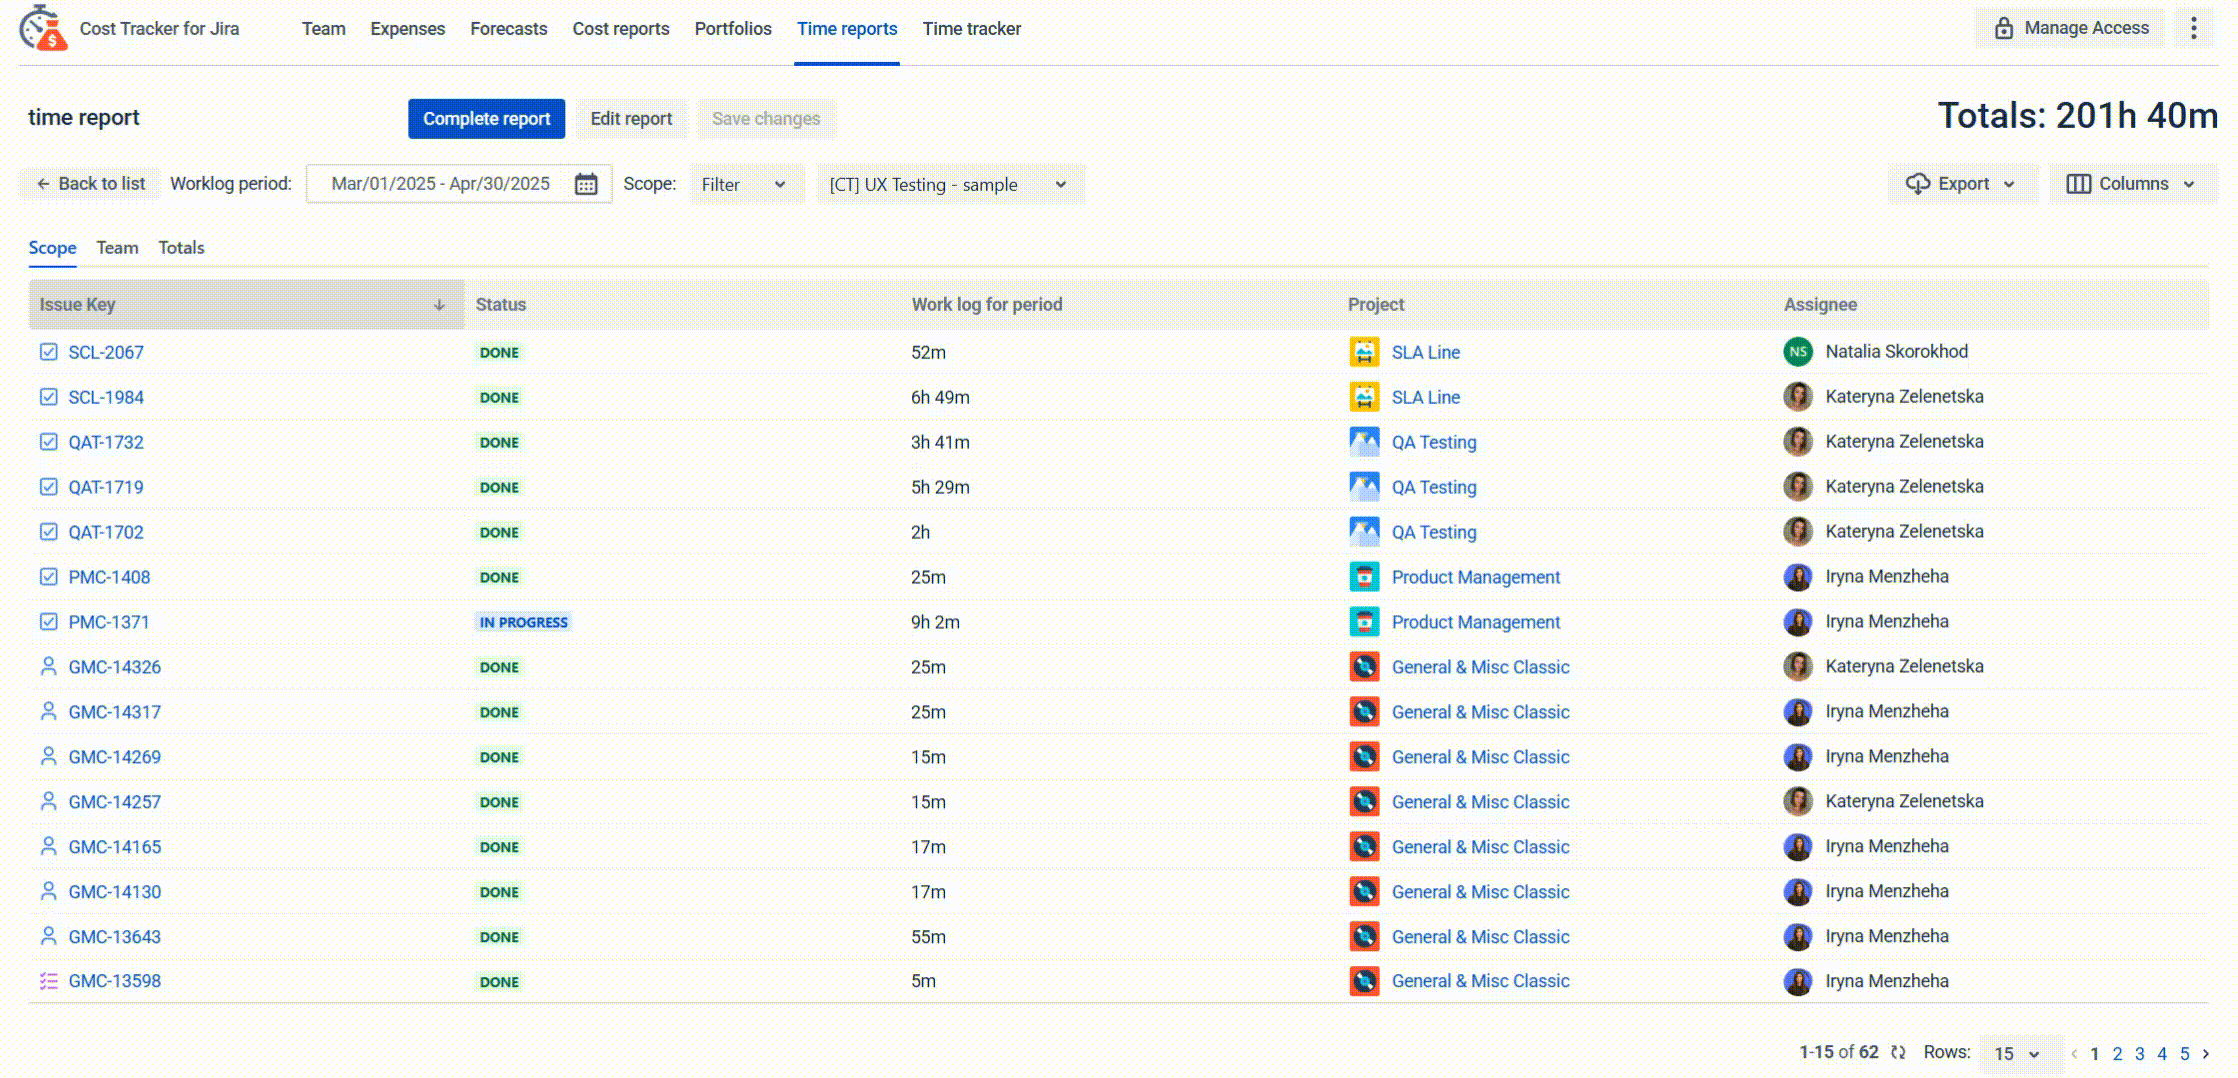Click the task icon beside QAT-1732
The width and height of the screenshot is (2238, 1078).
(48, 442)
